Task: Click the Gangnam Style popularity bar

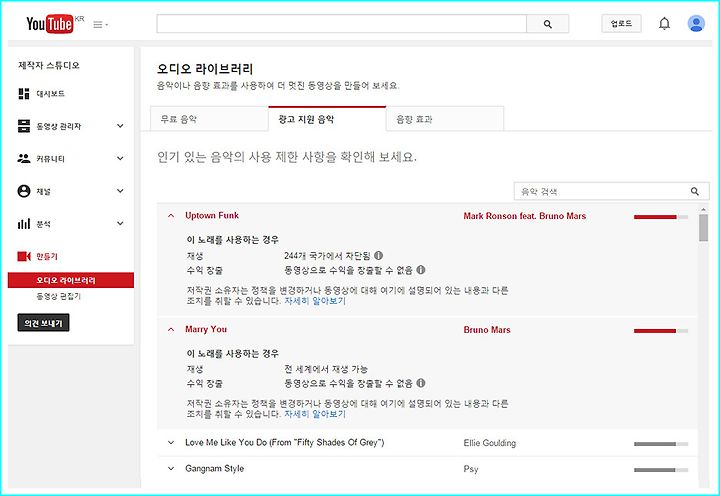Action: coord(661,470)
